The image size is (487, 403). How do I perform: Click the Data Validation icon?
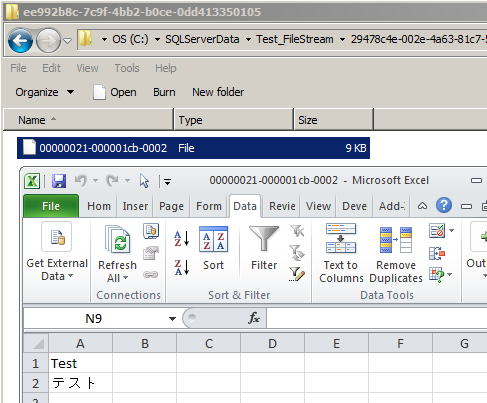pos(437,230)
